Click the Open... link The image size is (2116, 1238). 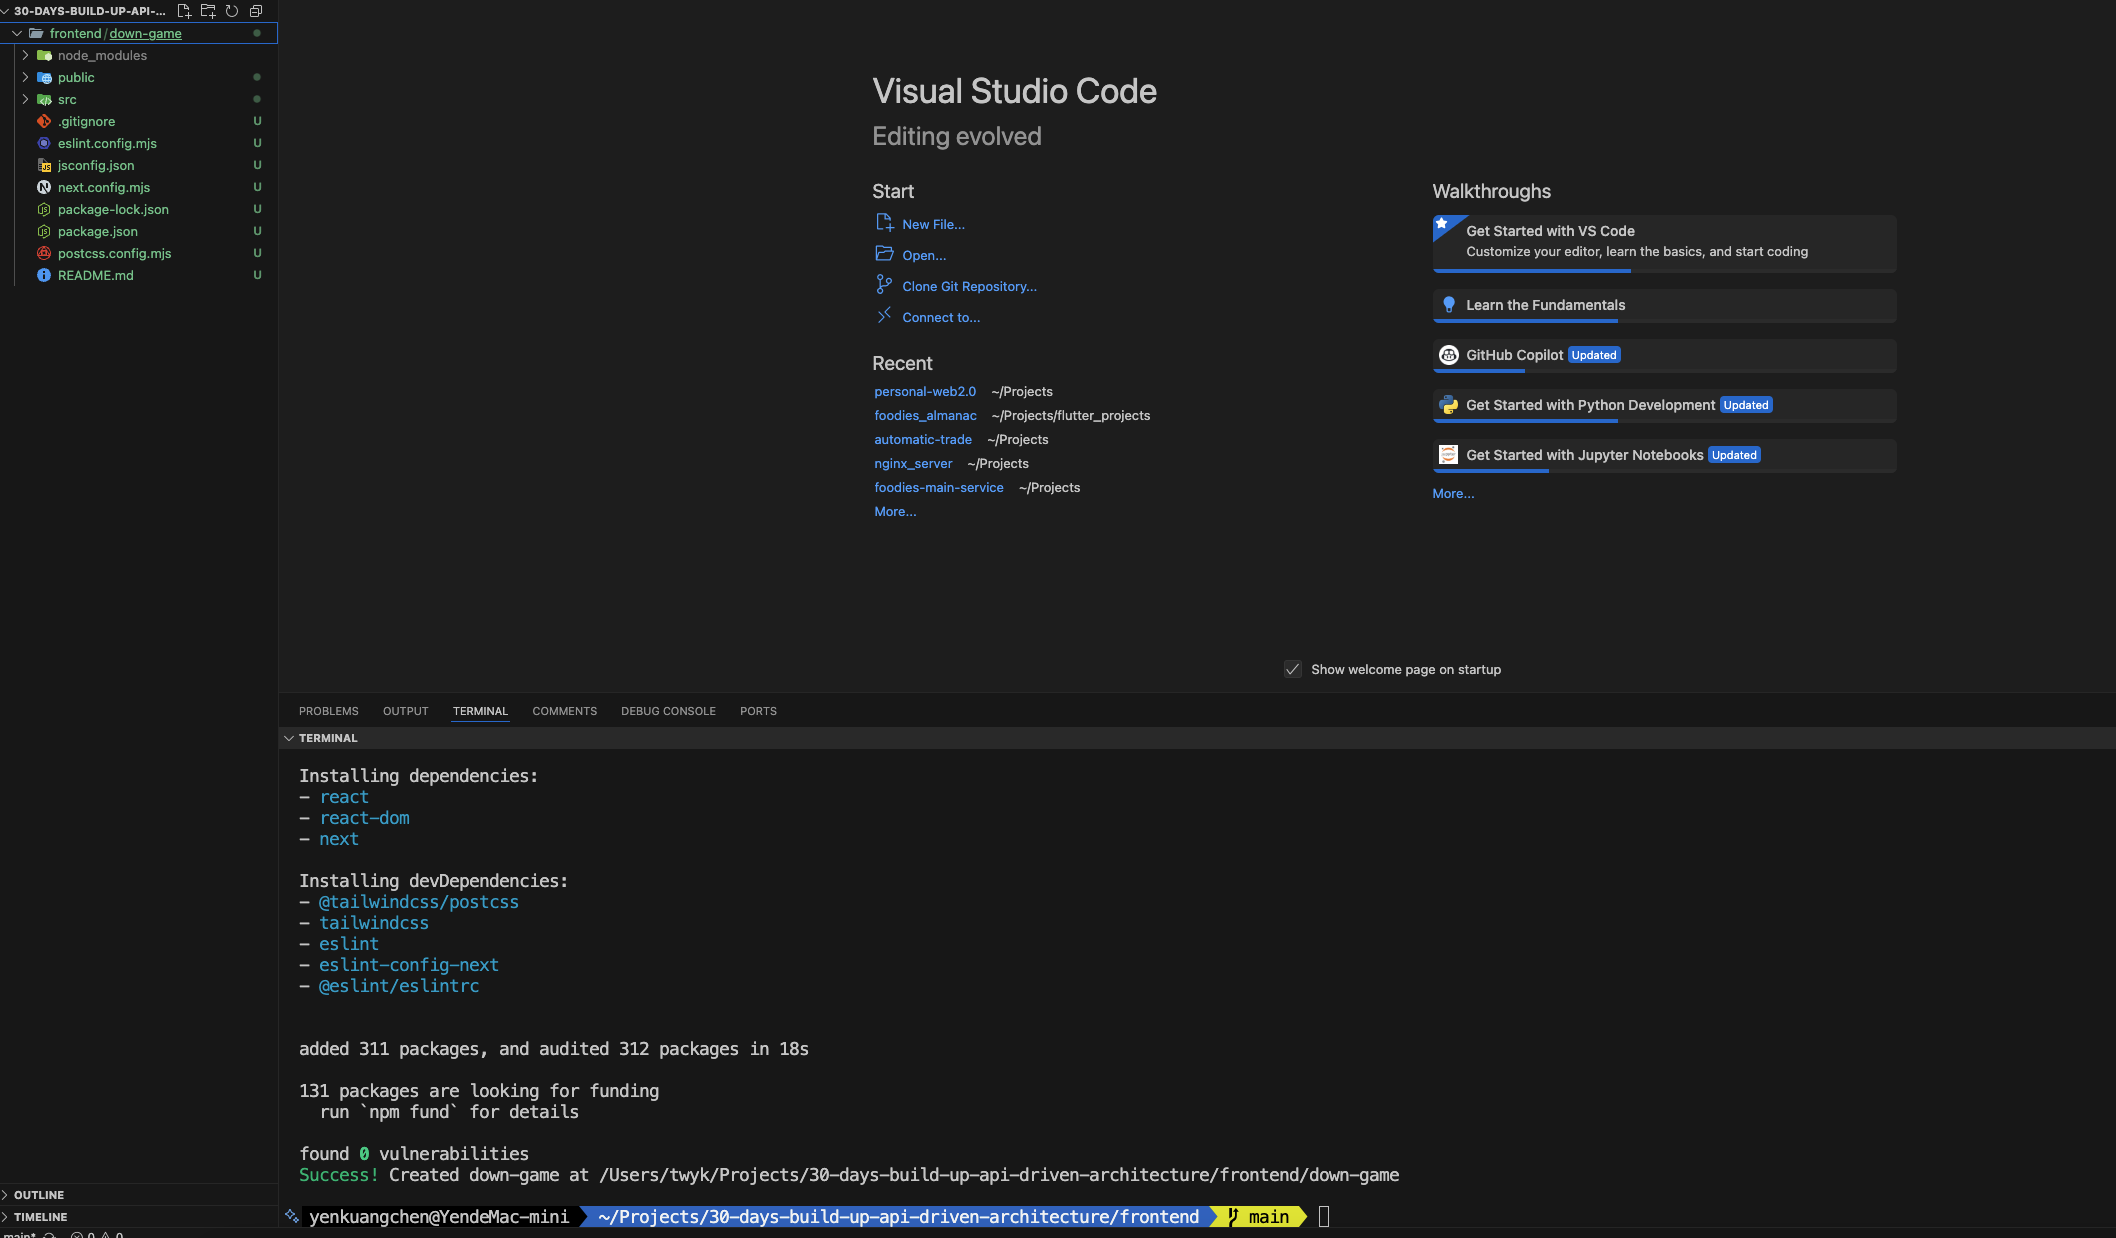pyautogui.click(x=924, y=255)
